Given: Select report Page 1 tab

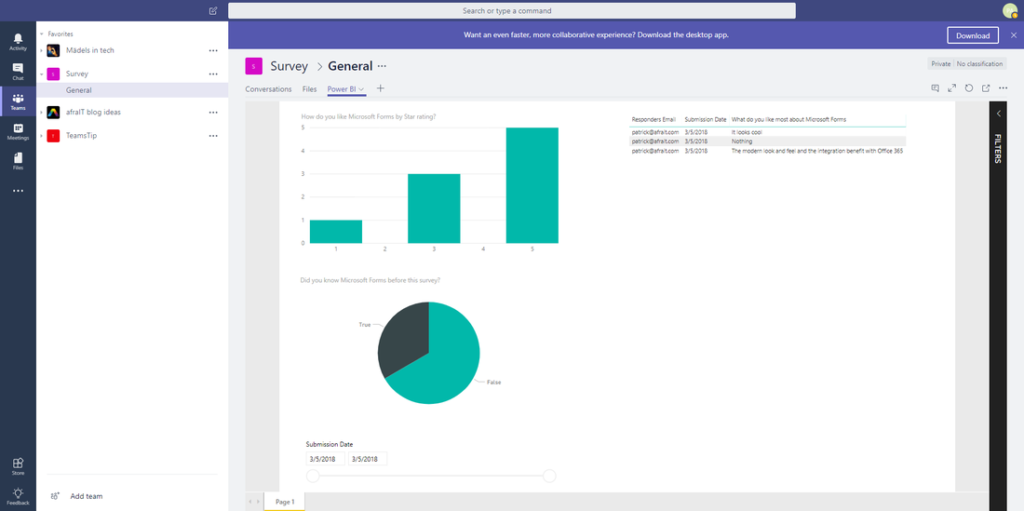Looking at the screenshot, I should click(x=285, y=502).
